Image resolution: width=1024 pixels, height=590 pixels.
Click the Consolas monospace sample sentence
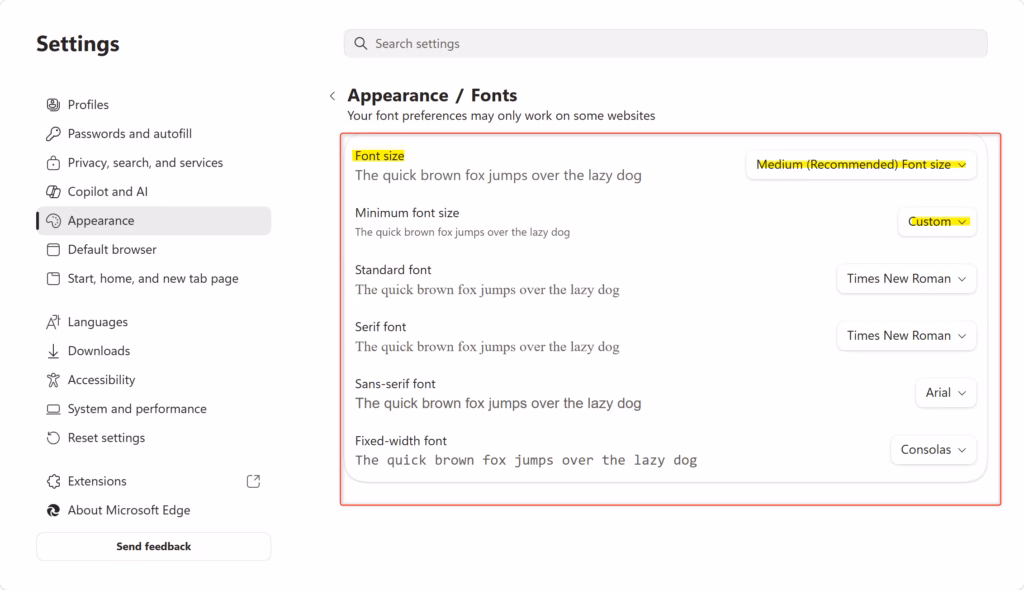[526, 460]
